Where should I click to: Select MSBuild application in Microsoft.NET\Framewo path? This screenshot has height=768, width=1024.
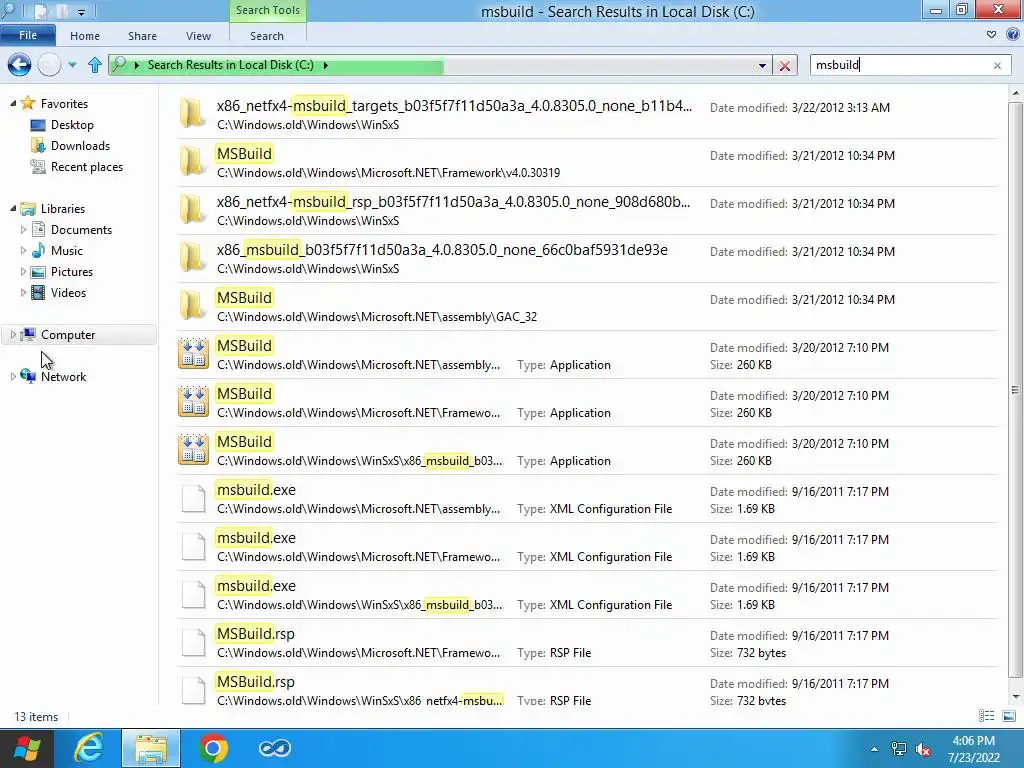tap(588, 402)
